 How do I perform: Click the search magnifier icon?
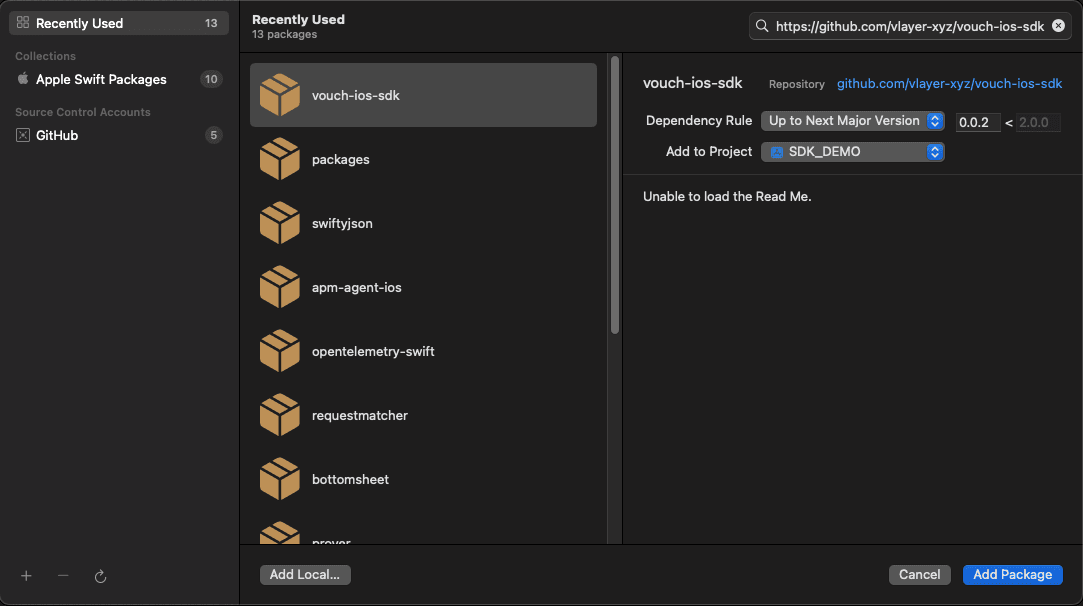762,26
